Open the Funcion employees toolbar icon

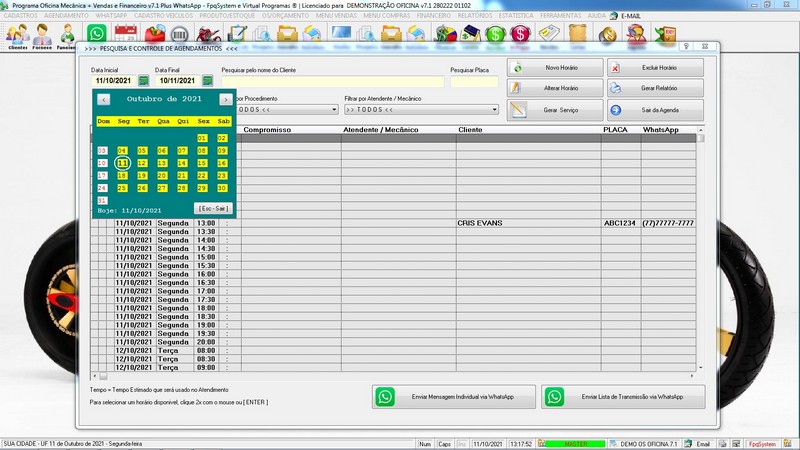pyautogui.click(x=66, y=36)
